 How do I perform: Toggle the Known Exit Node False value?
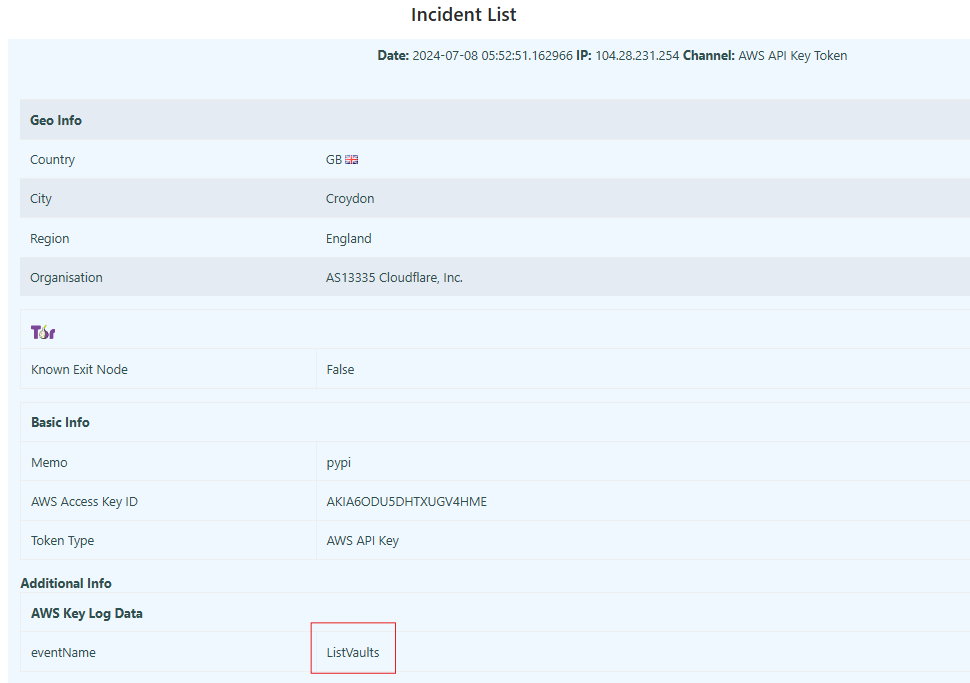[339, 369]
